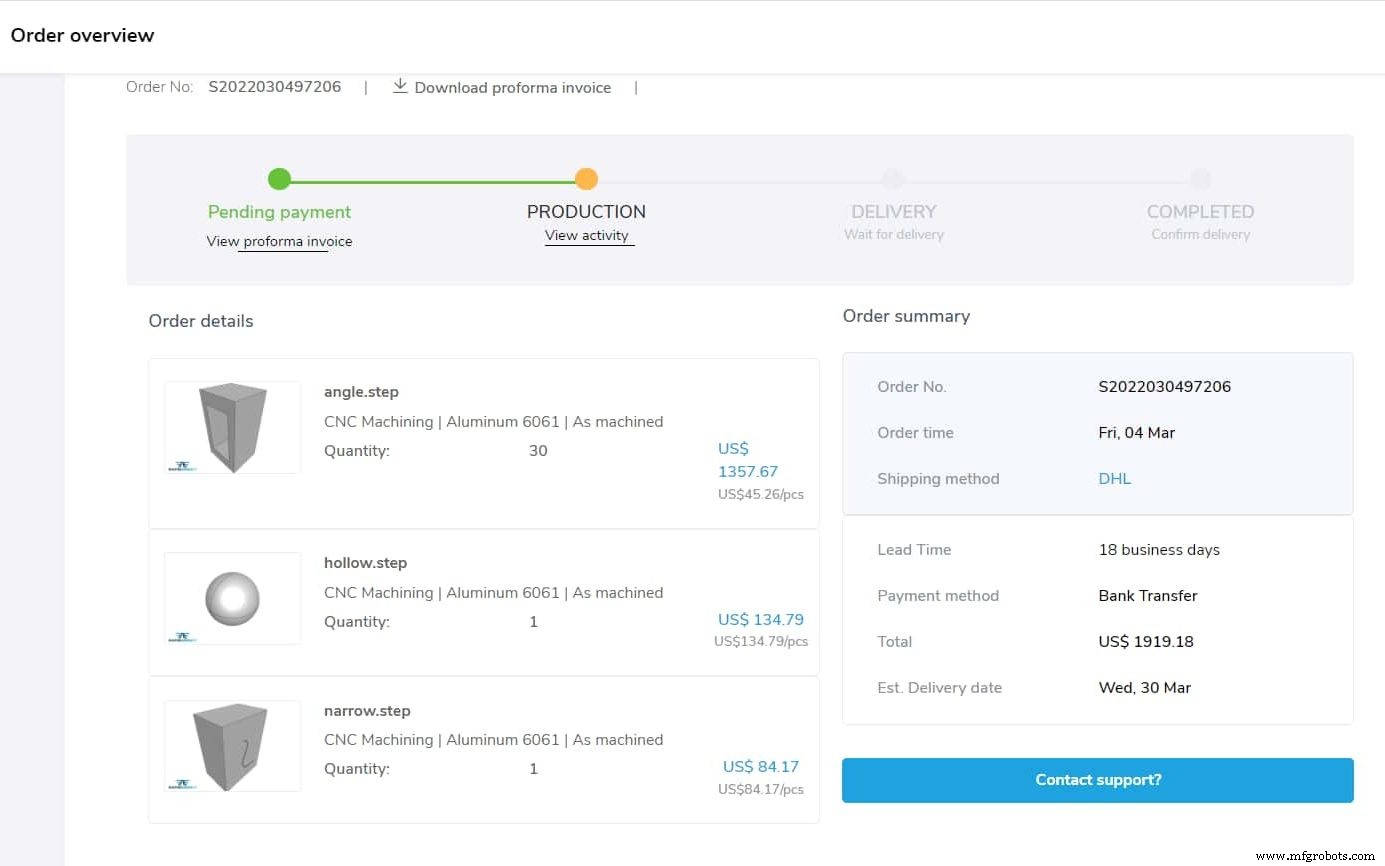This screenshot has width=1385, height=866.
Task: Click the US$ 1357.67 price for angle.step
Action: click(748, 460)
